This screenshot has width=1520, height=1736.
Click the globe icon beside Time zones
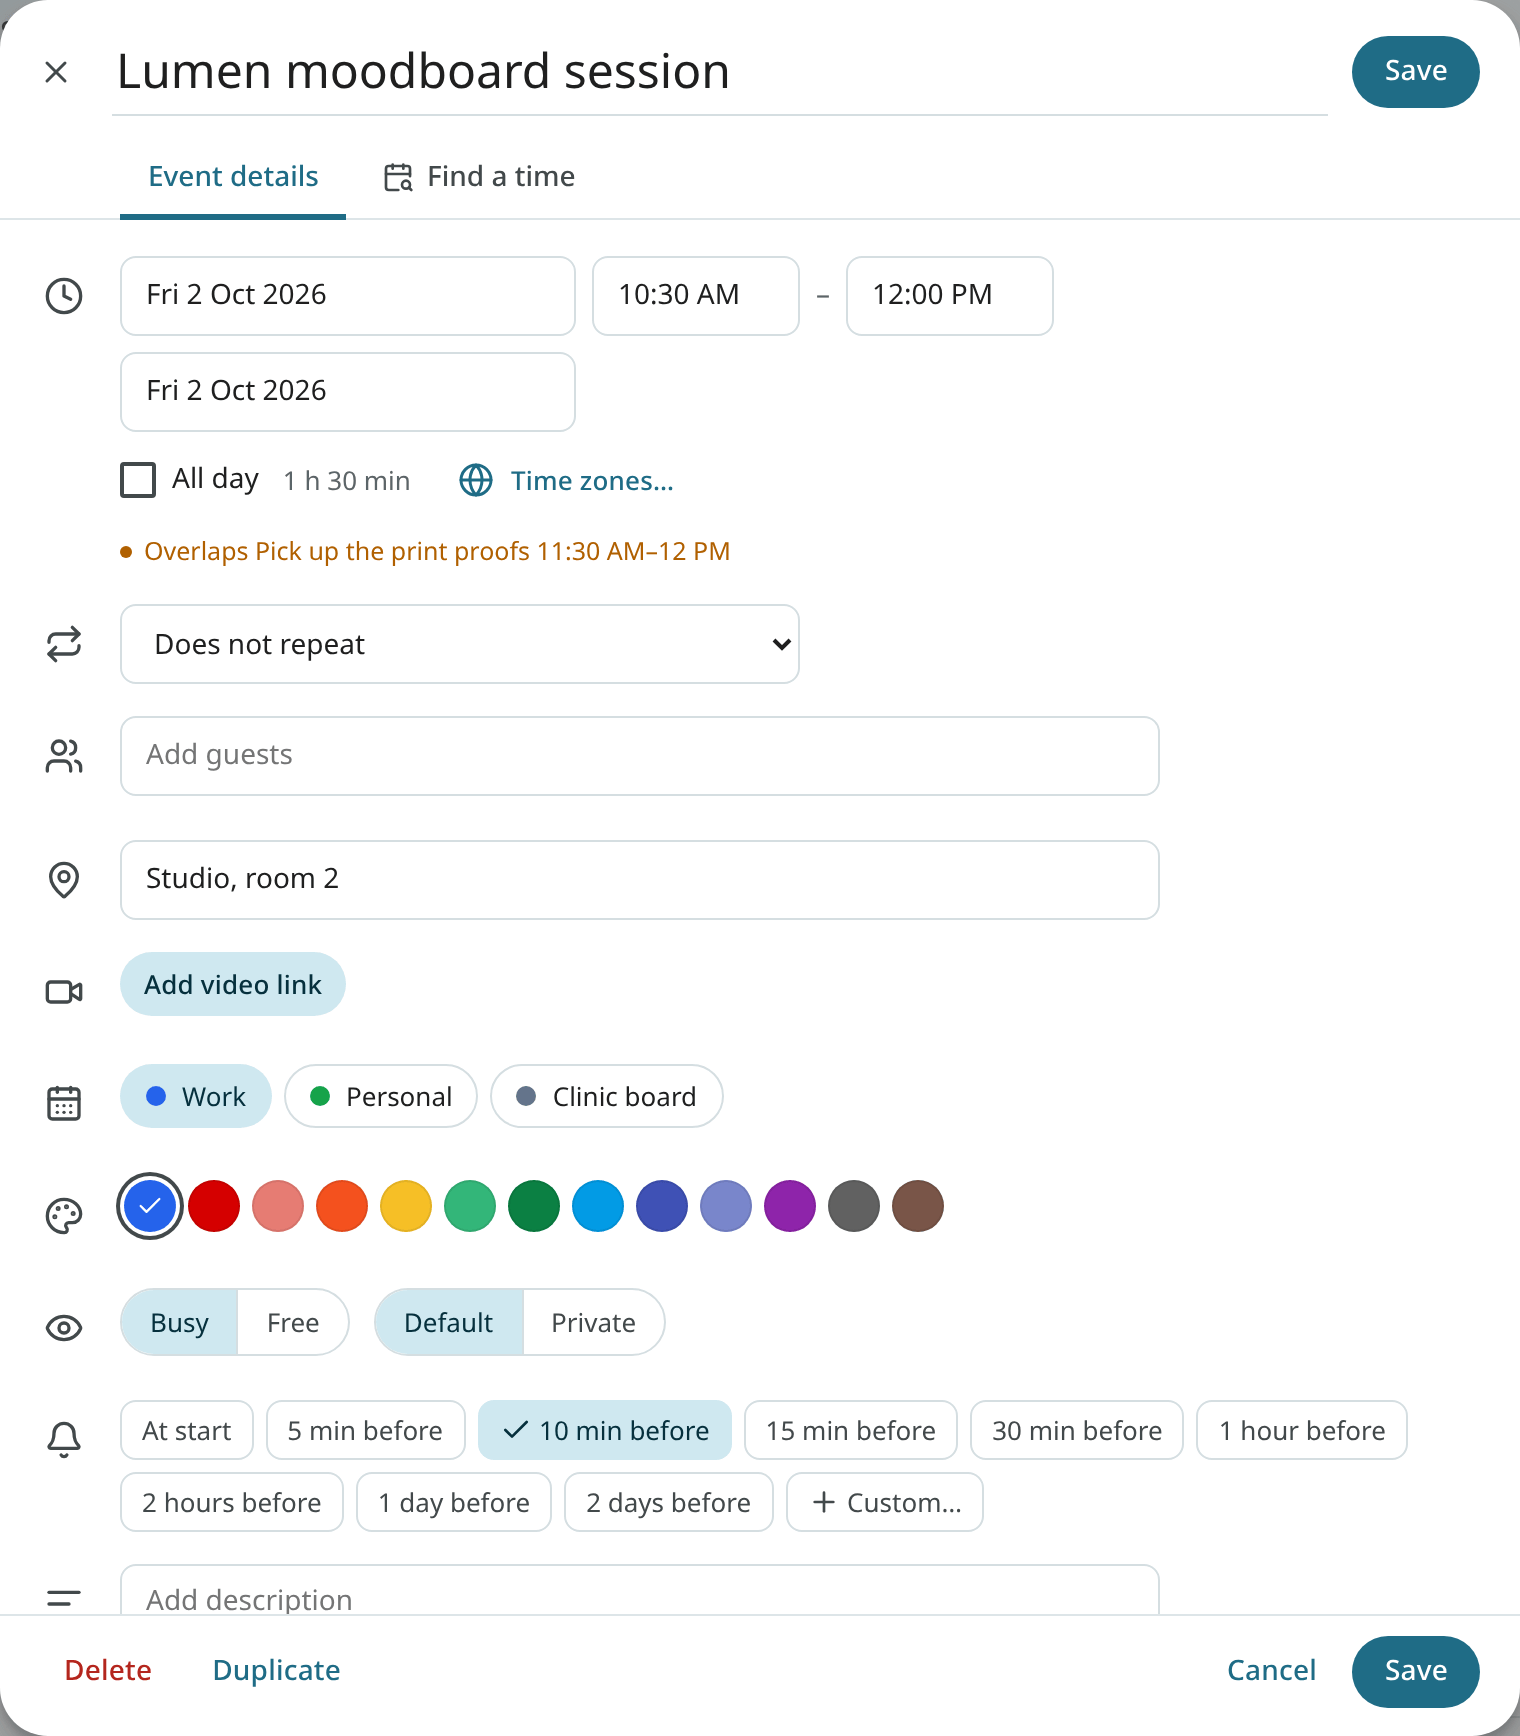coord(476,481)
